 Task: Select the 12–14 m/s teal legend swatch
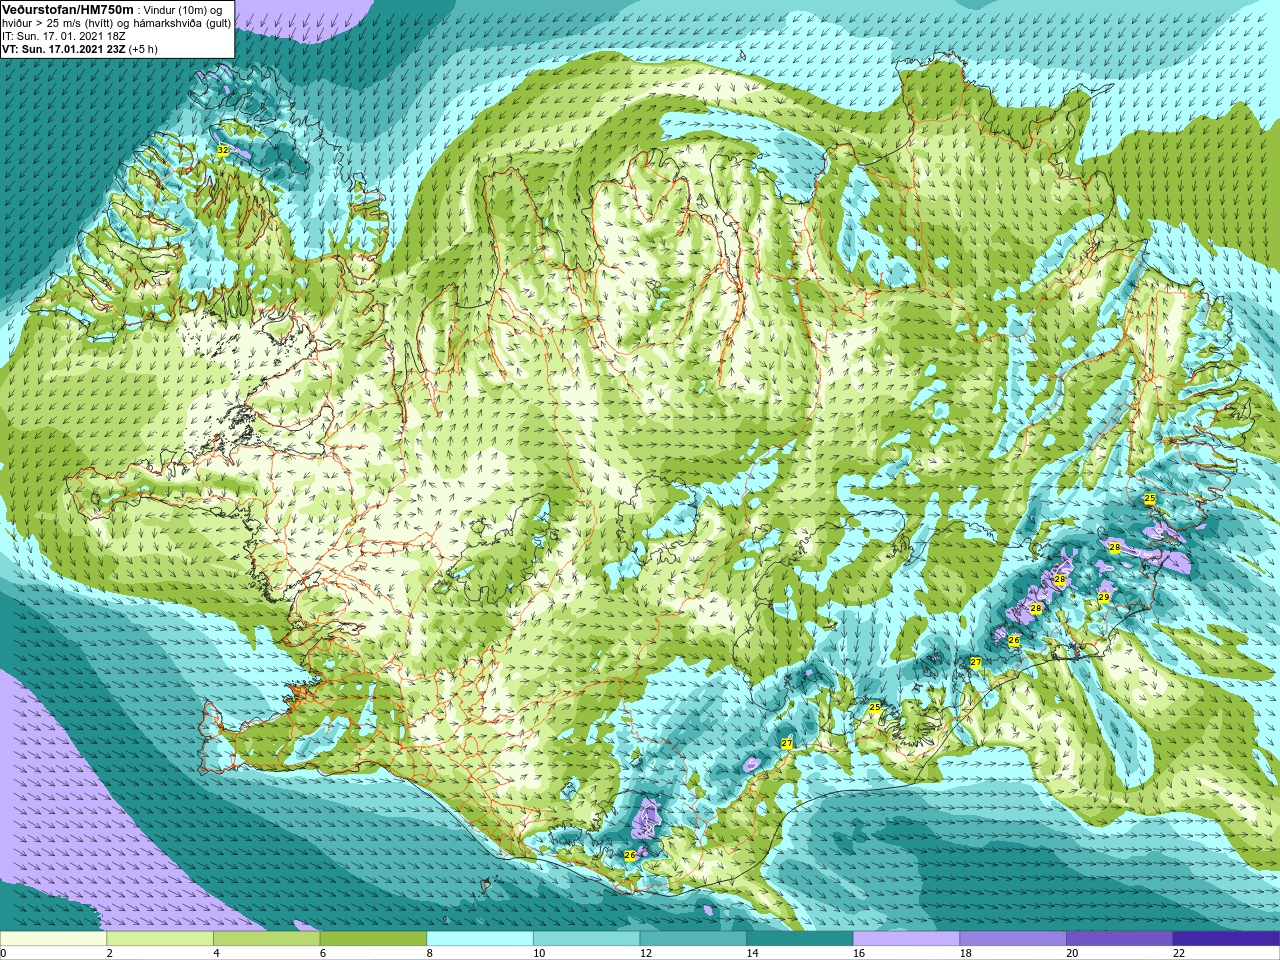[693, 939]
